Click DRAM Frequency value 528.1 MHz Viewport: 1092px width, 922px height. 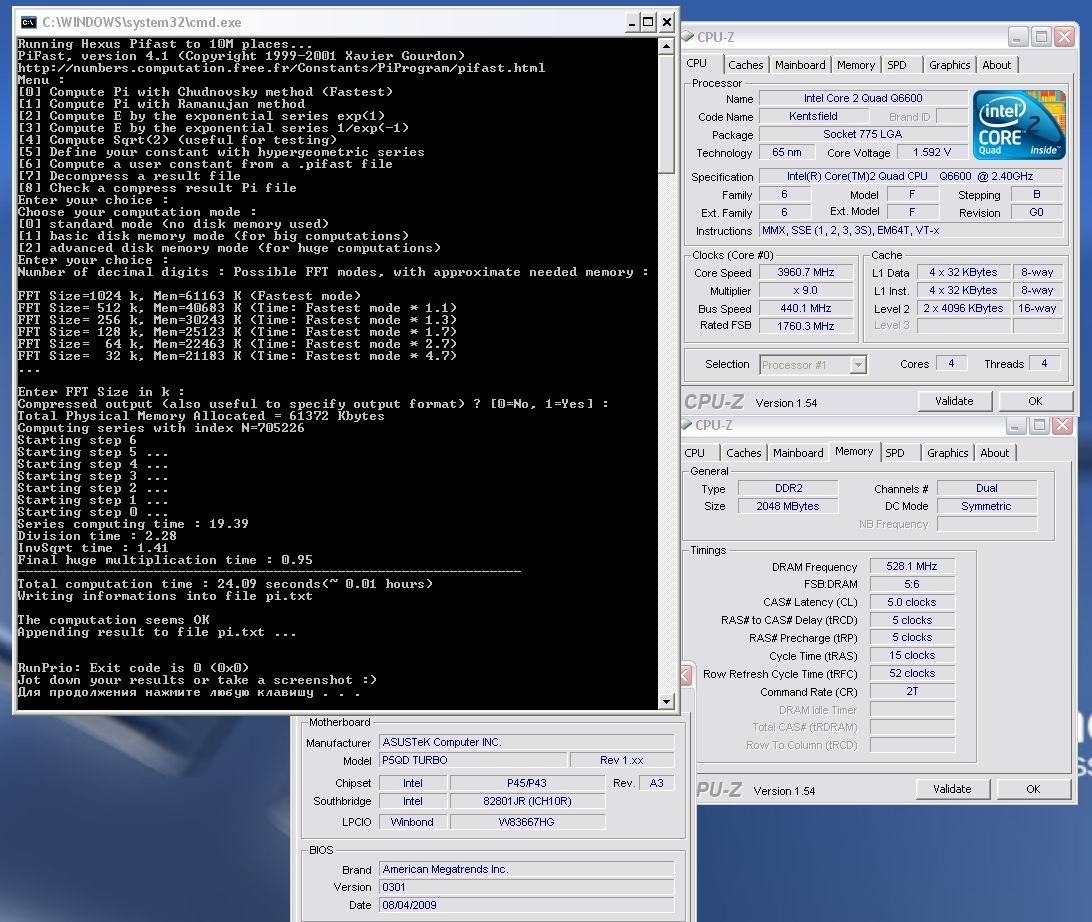(x=912, y=566)
